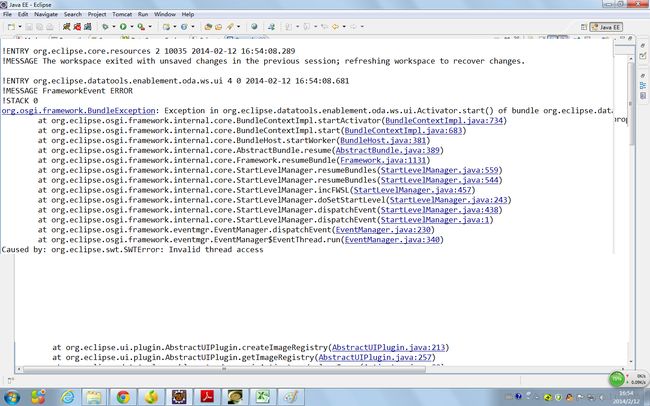The width and height of the screenshot is (650, 406).
Task: Click the '!MESSAGE FrameworkEvent ERROR' line
Action: pyautogui.click(x=67, y=91)
